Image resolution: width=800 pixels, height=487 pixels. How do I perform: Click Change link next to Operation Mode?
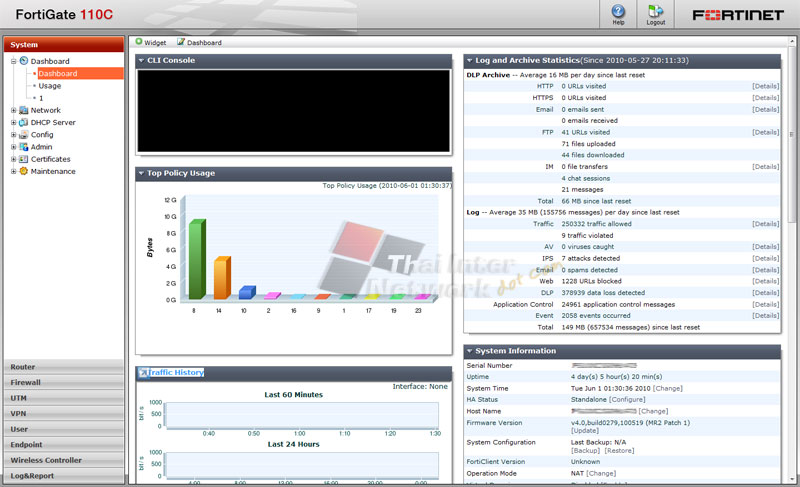[x=601, y=473]
